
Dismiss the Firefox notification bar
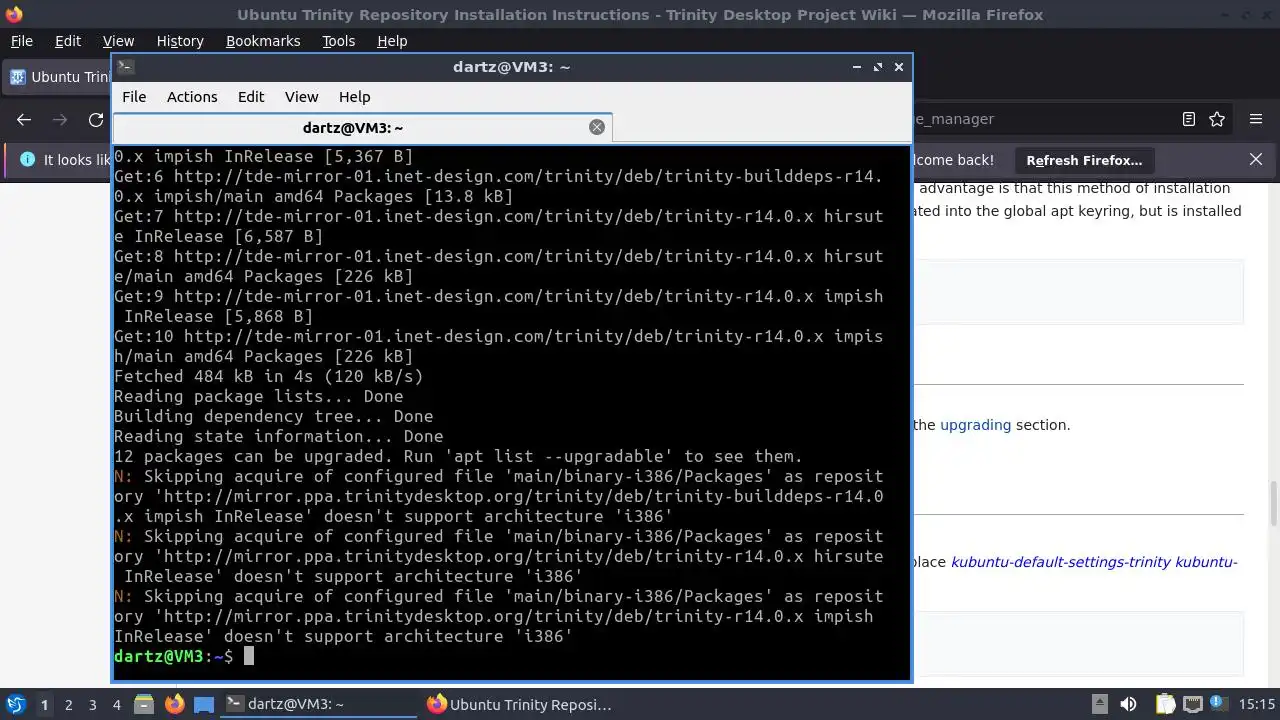(1256, 159)
